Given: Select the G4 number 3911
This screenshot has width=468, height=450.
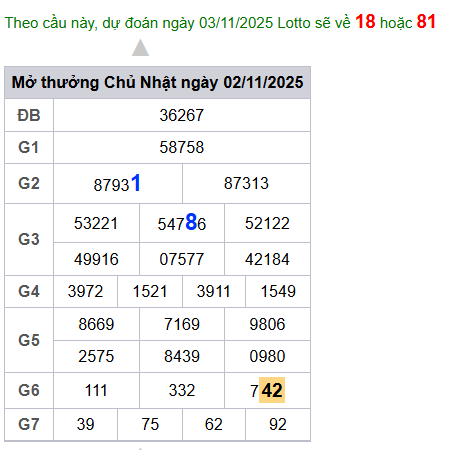Looking at the screenshot, I should coord(214,291).
